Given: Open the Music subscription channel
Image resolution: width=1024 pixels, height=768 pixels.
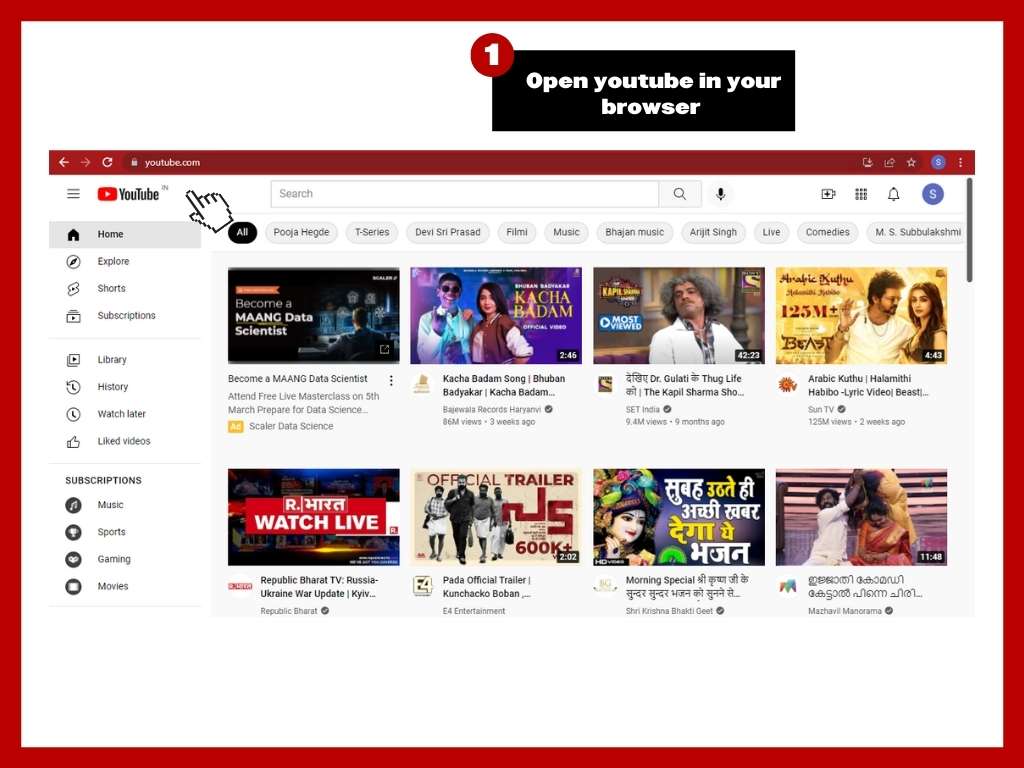Looking at the screenshot, I should 124,505.
